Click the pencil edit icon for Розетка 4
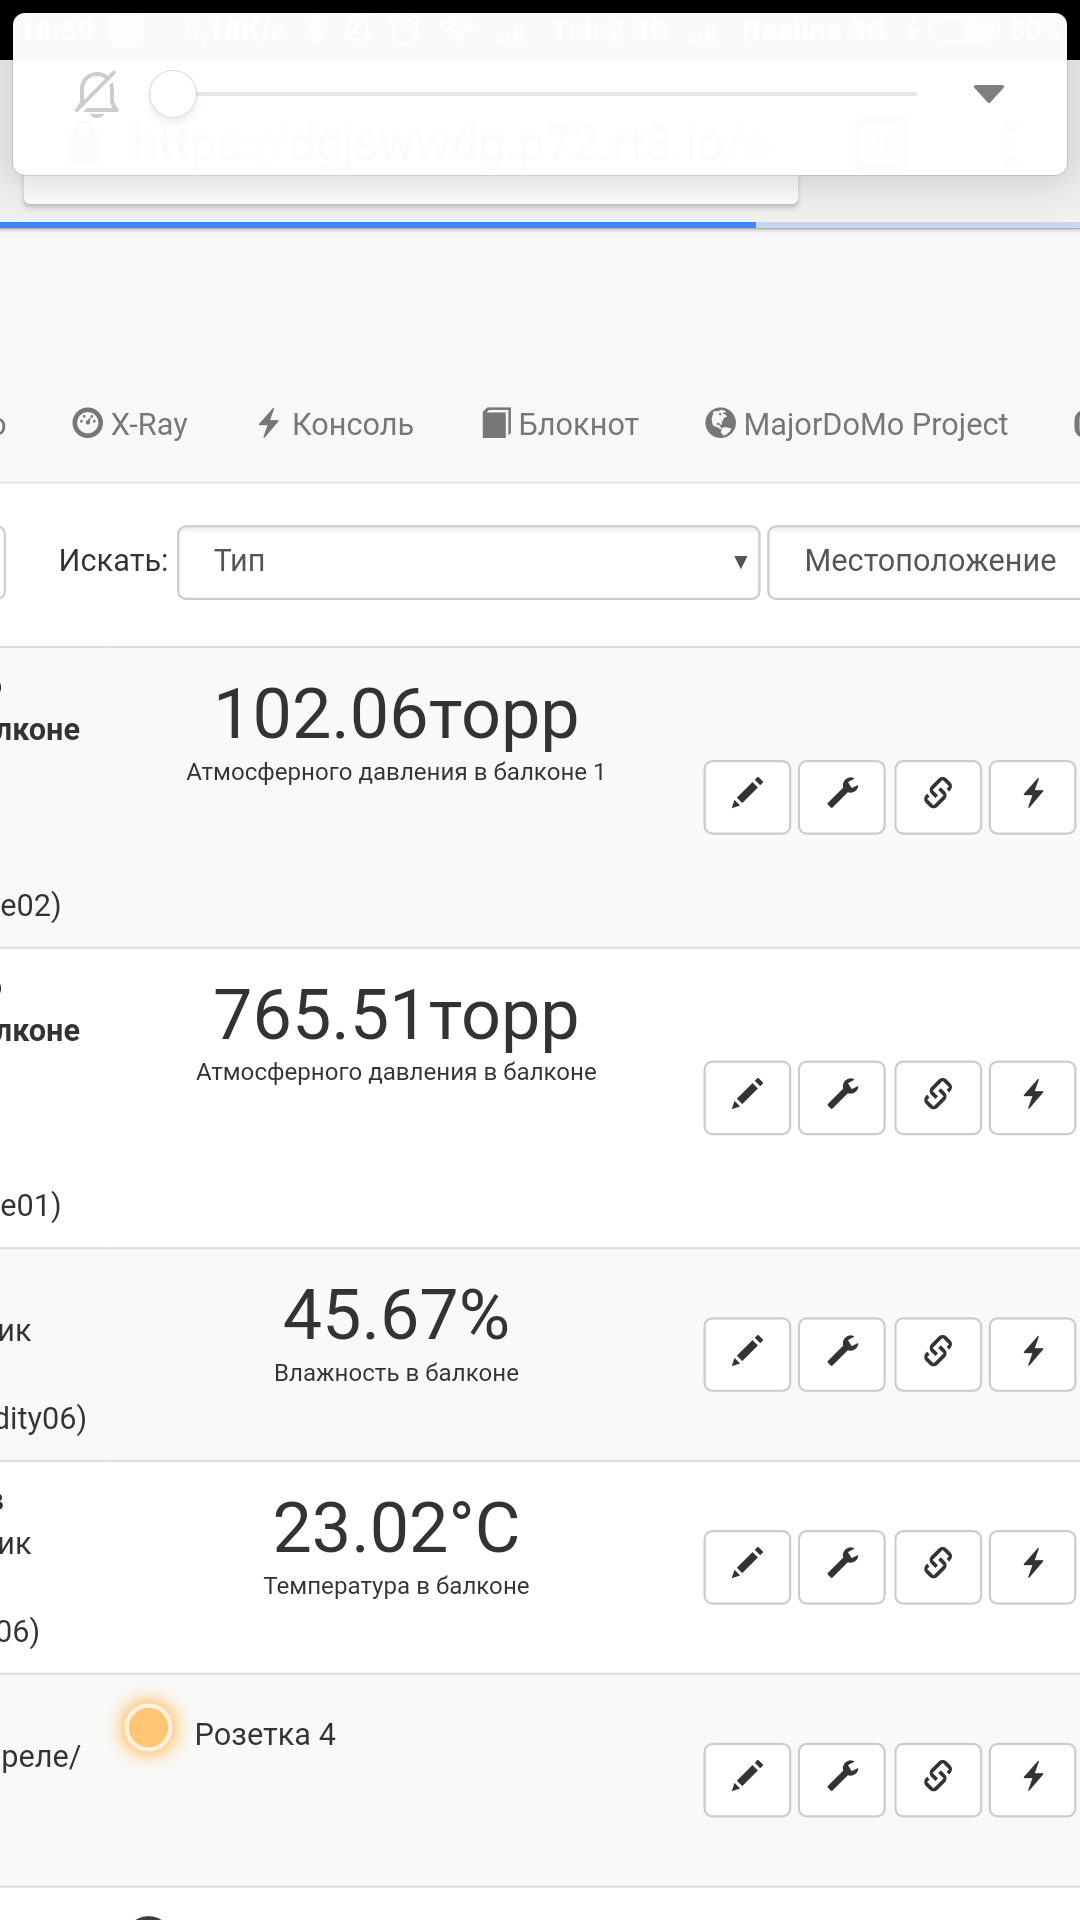The height and width of the screenshot is (1920, 1080). pyautogui.click(x=747, y=1780)
